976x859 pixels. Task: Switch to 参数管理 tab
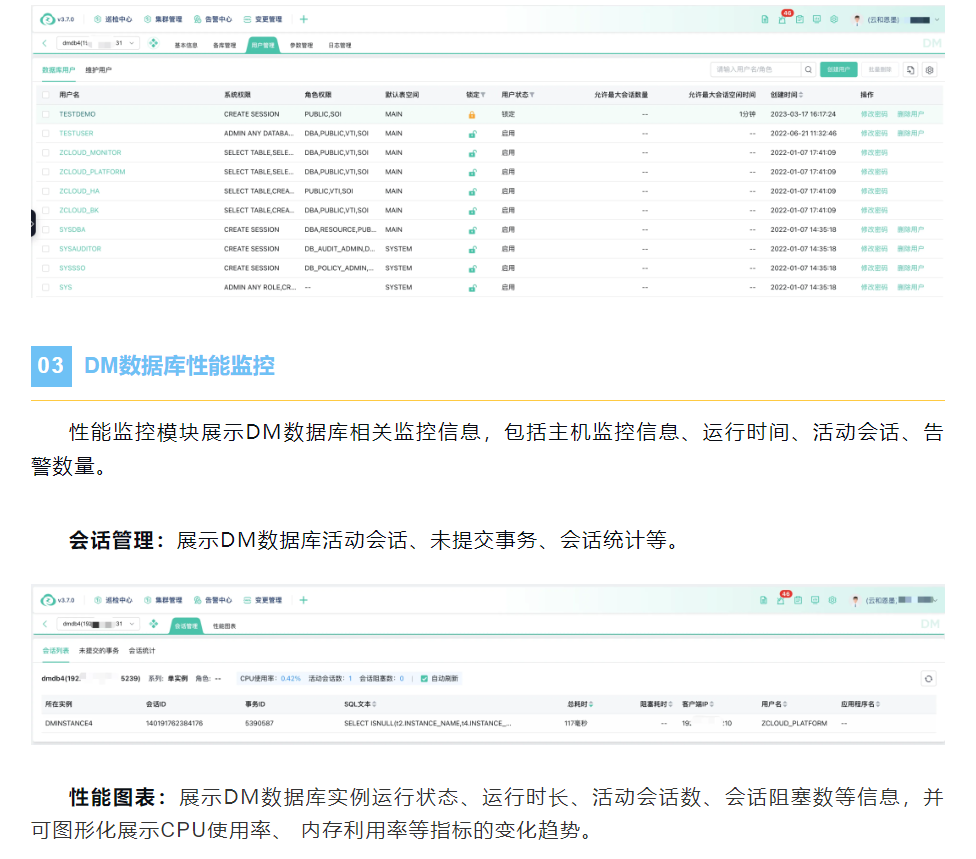click(x=301, y=45)
